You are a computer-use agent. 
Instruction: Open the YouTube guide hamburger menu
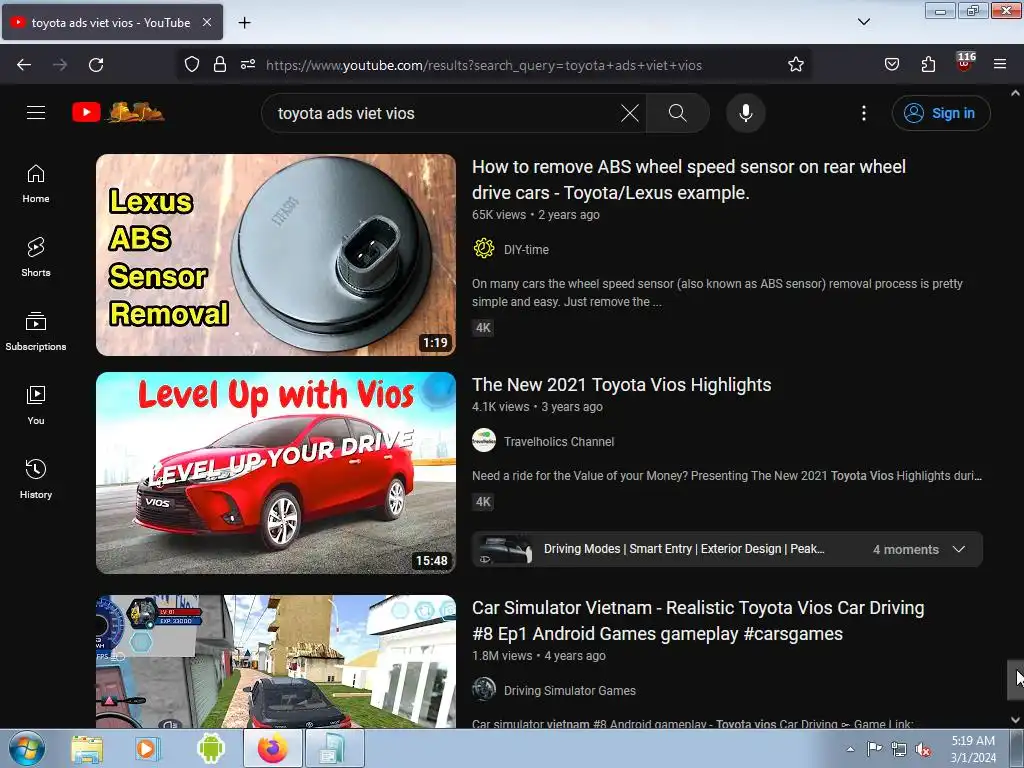36,112
